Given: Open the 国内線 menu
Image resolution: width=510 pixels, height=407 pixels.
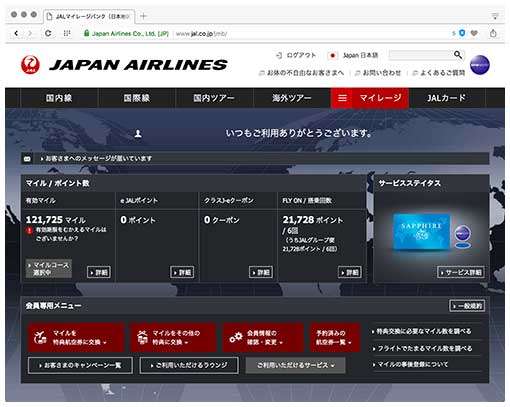Looking at the screenshot, I should click(59, 98).
